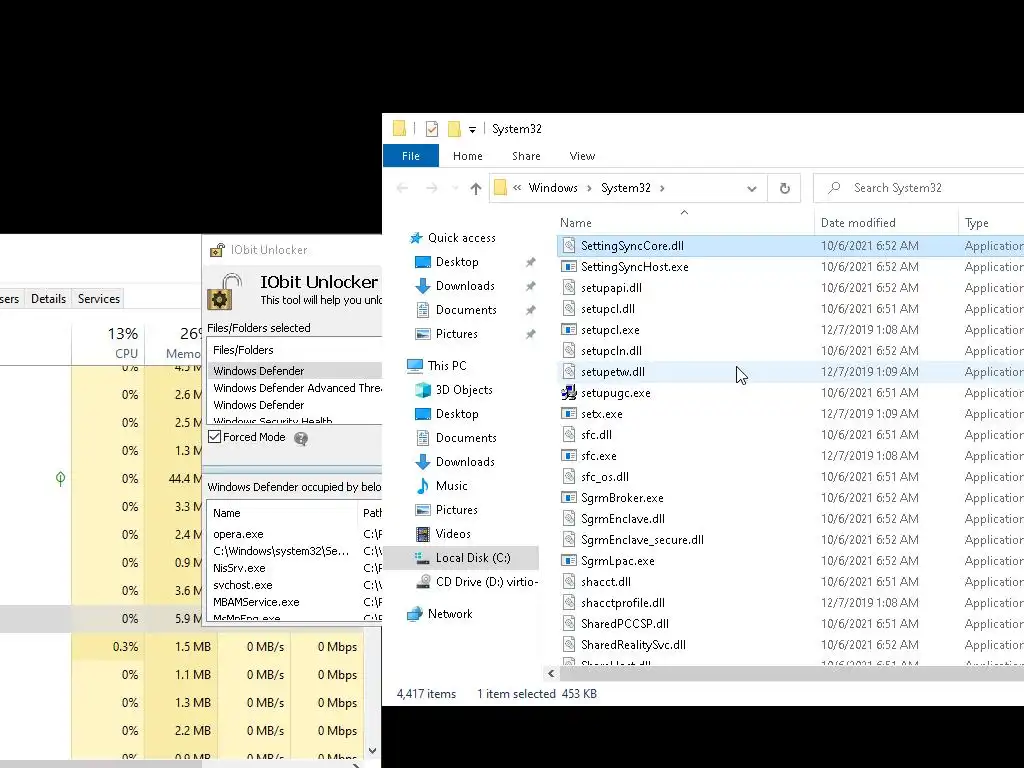The height and width of the screenshot is (768, 1024).
Task: Expand the address bar history dropdown
Action: [752, 189]
